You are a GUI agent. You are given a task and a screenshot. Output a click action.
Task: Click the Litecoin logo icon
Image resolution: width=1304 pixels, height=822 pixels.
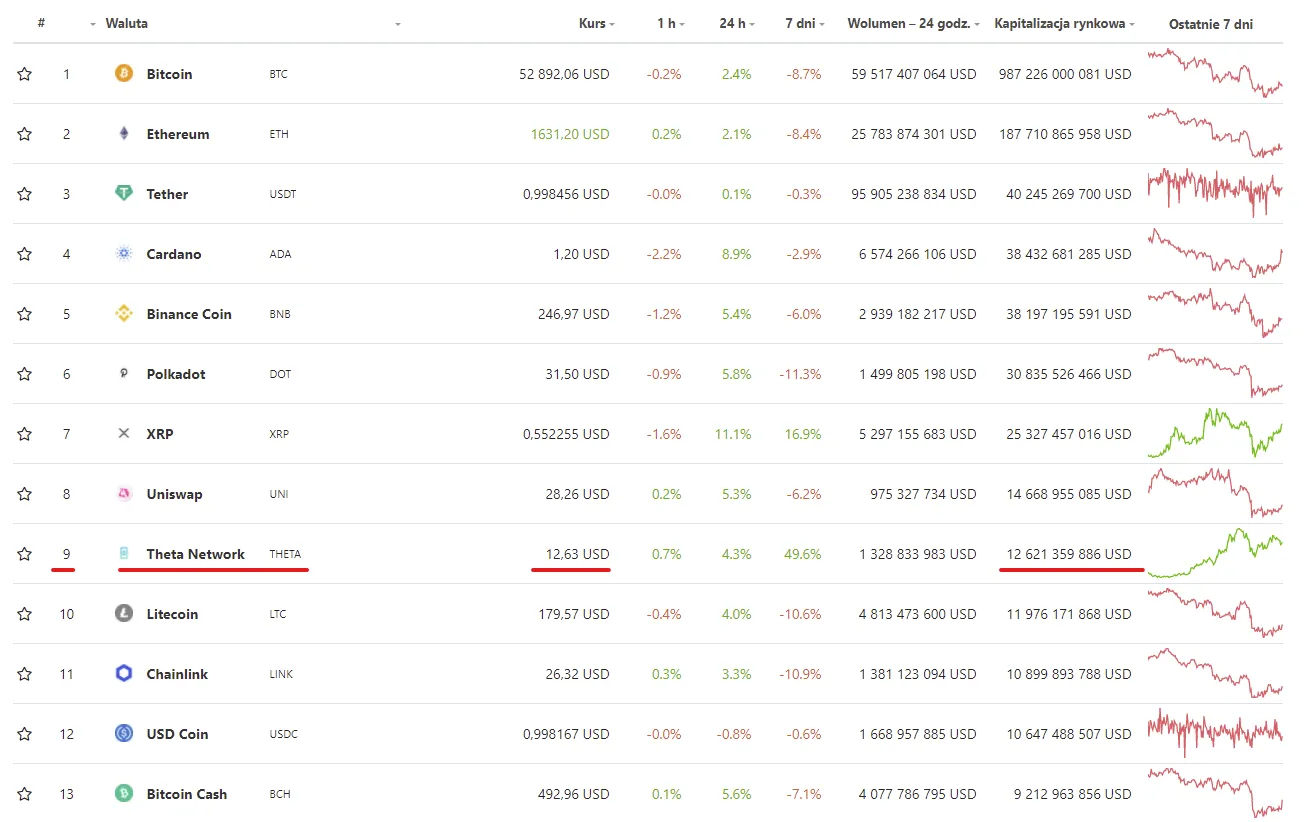(x=124, y=613)
